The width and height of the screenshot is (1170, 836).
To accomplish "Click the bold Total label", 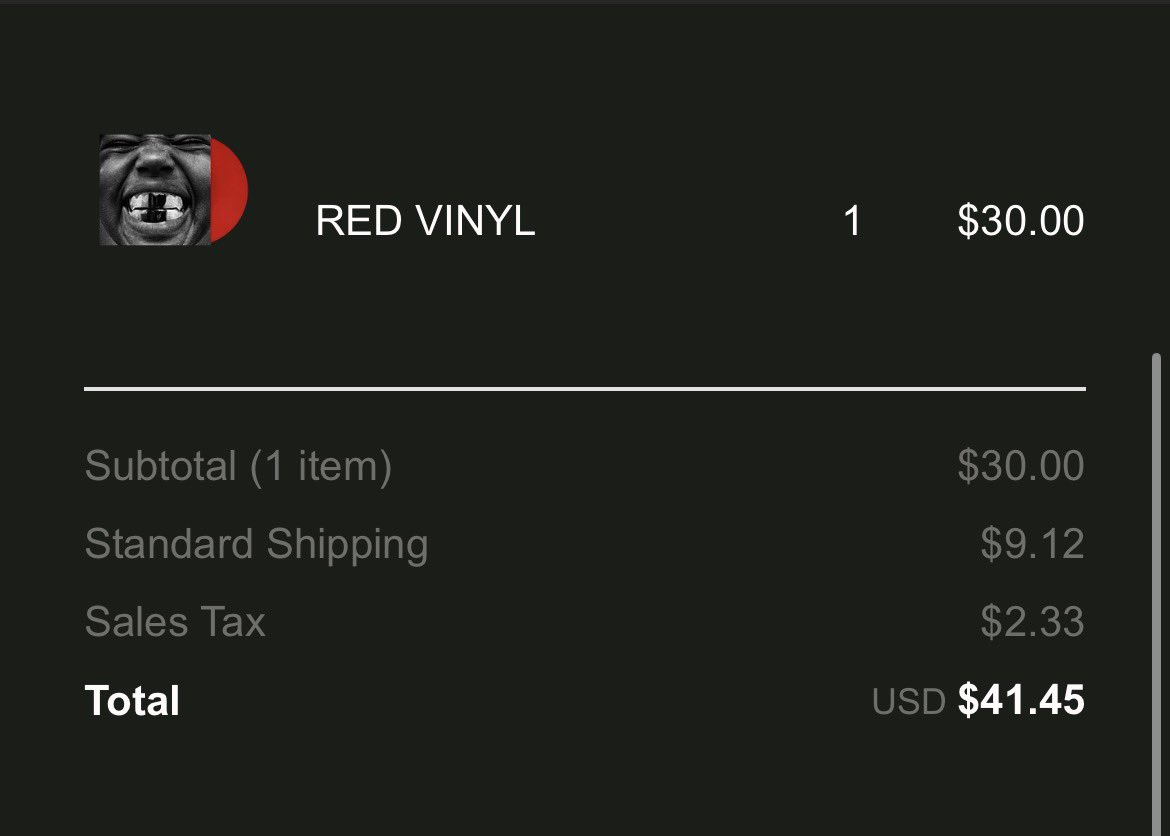I will (132, 700).
